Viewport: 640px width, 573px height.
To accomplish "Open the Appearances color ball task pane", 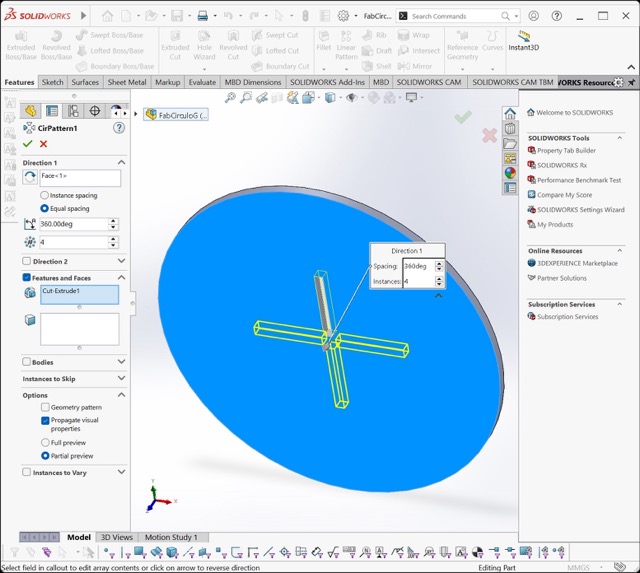I will point(510,173).
